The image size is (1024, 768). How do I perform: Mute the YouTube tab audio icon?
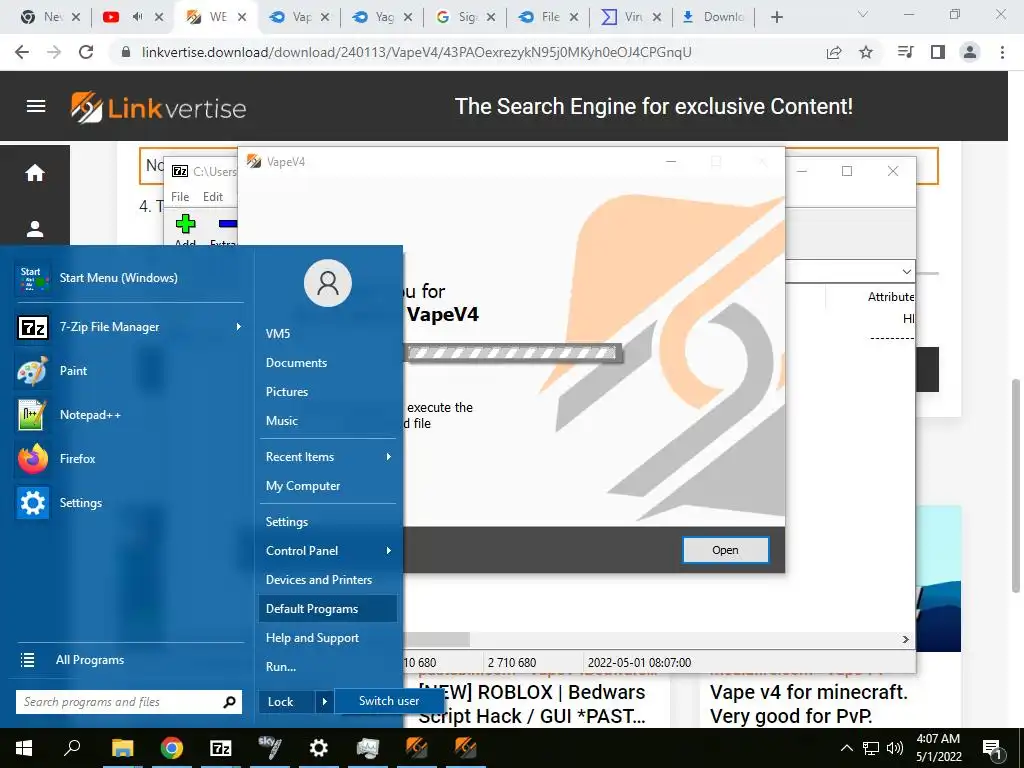(x=137, y=17)
